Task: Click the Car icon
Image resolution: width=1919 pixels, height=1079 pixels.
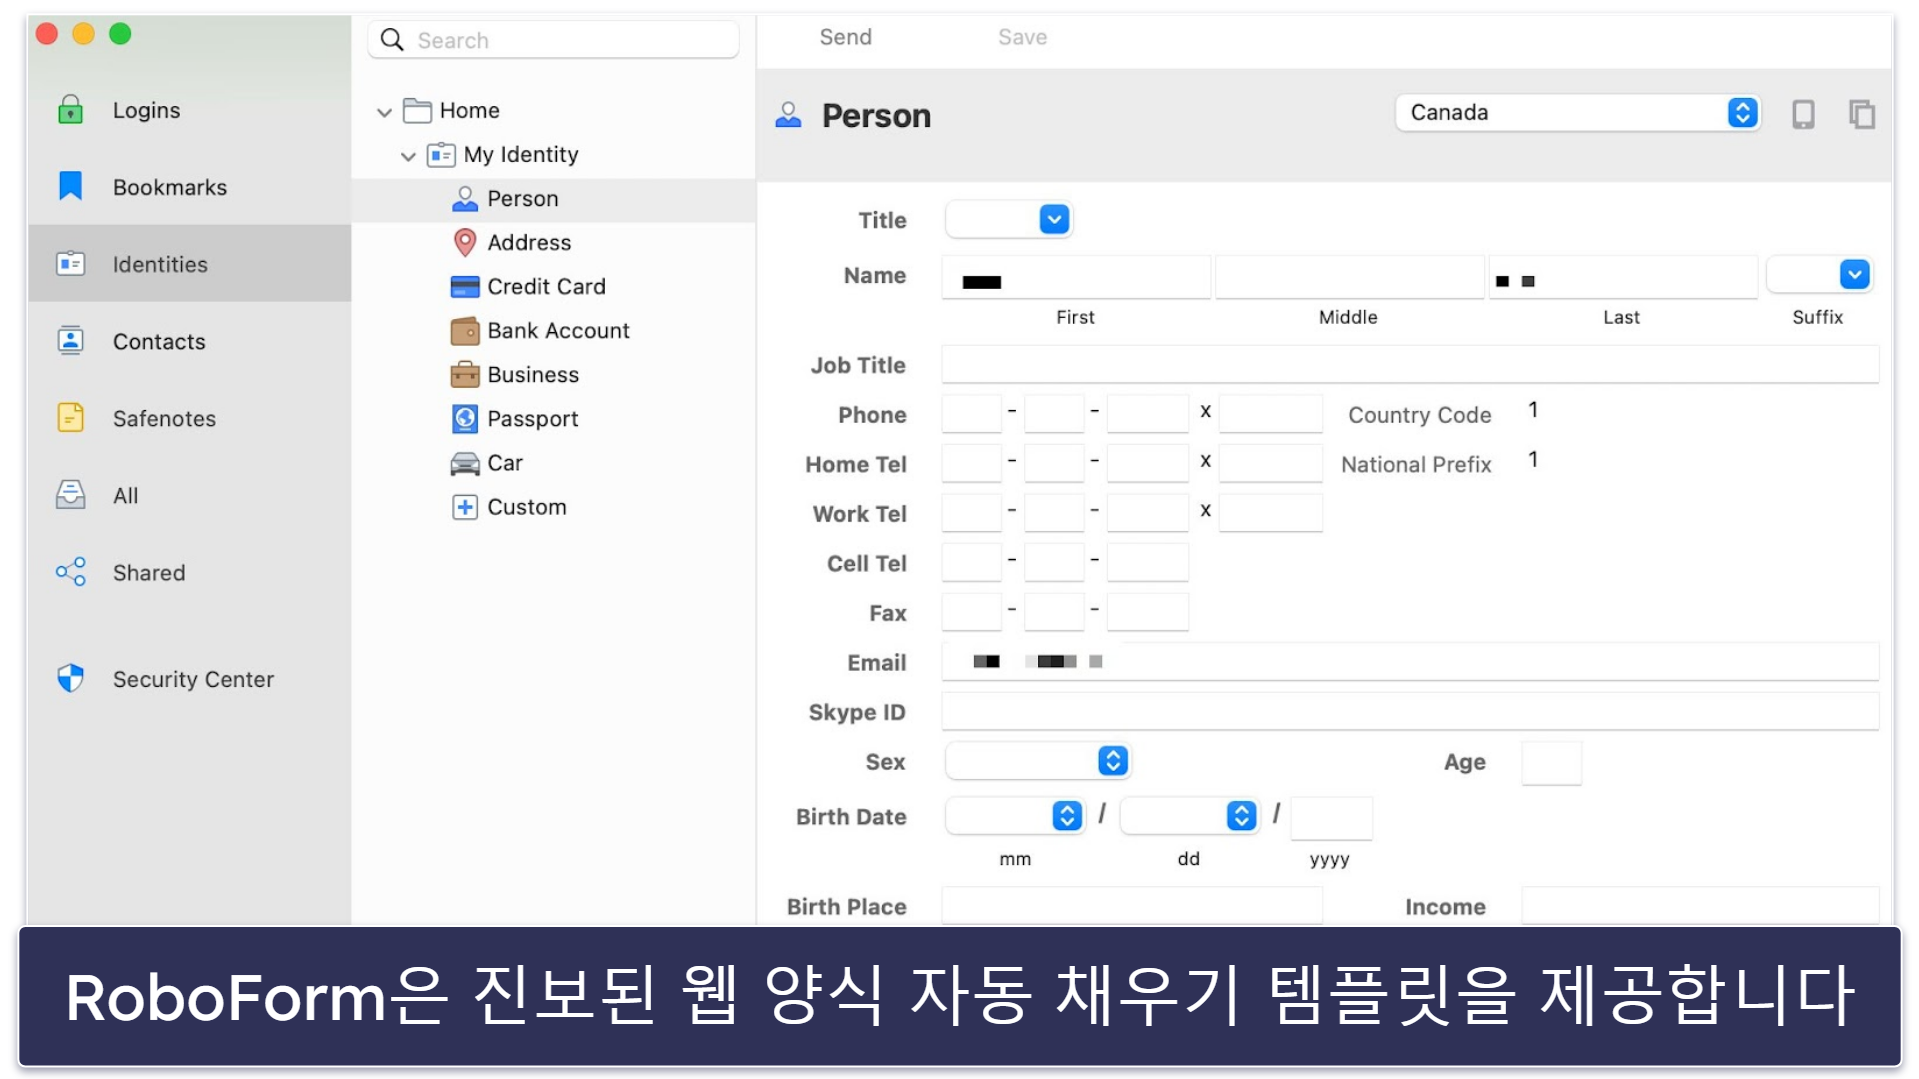Action: [x=465, y=463]
